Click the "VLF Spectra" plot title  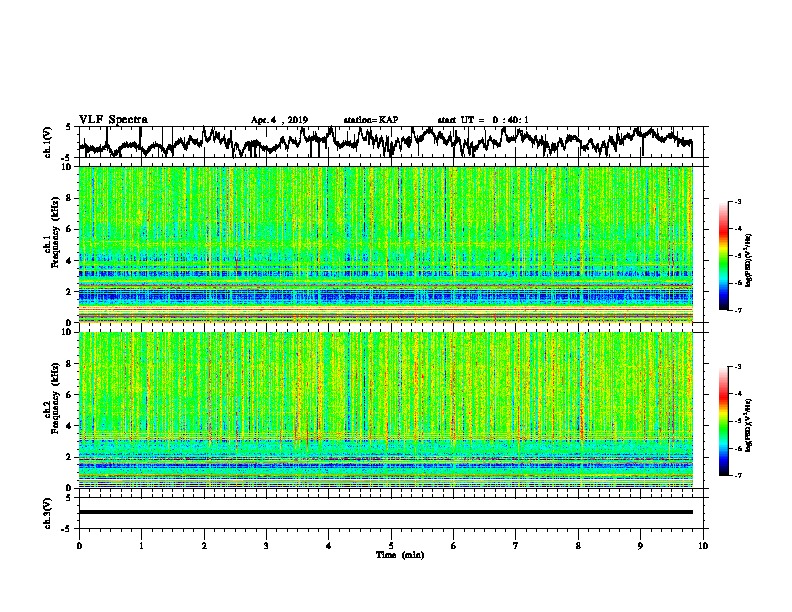tap(113, 120)
